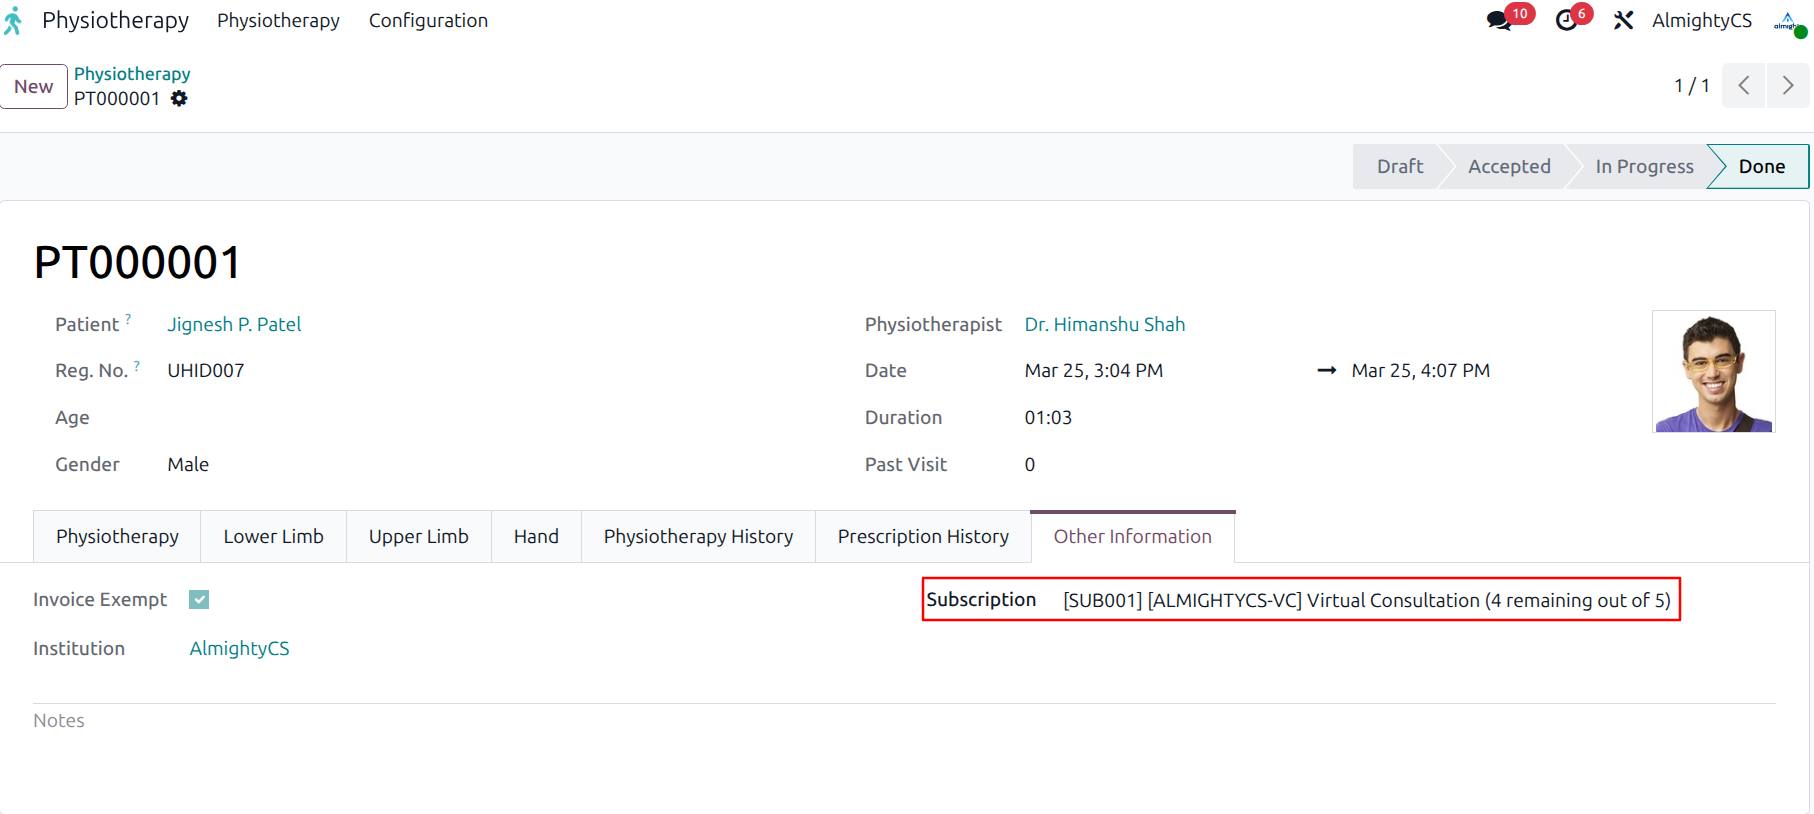Click the Past Visit value 0

1030,465
